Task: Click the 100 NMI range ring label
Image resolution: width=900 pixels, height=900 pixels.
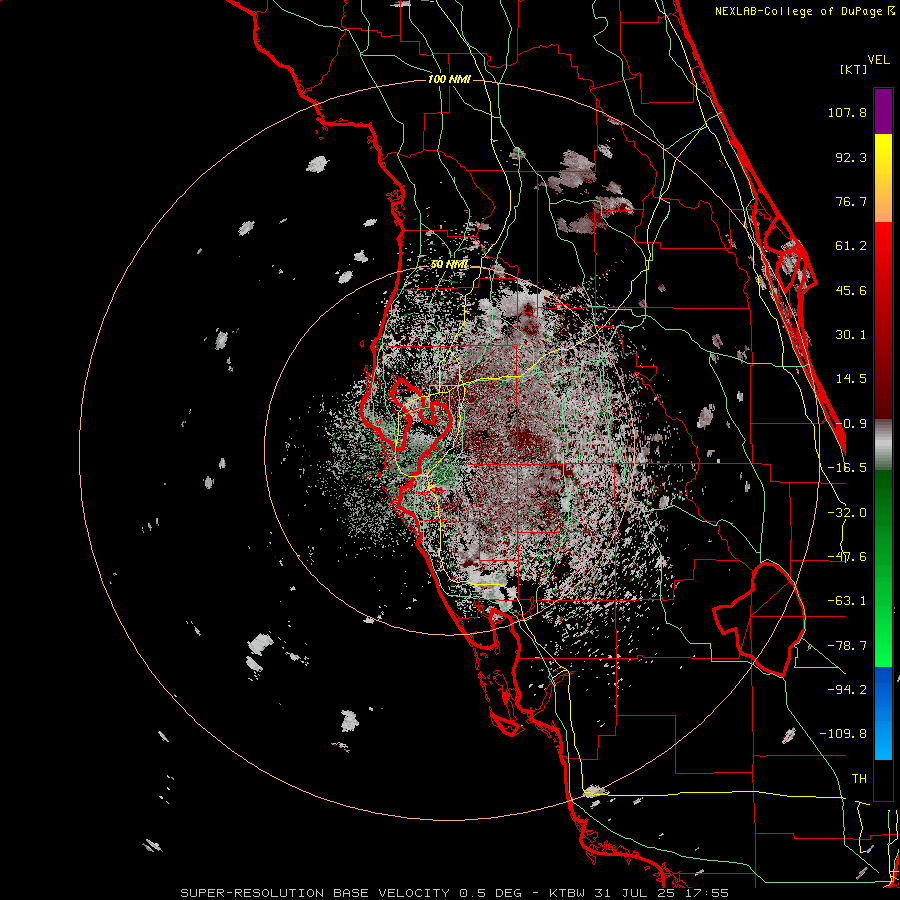Action: [449, 79]
